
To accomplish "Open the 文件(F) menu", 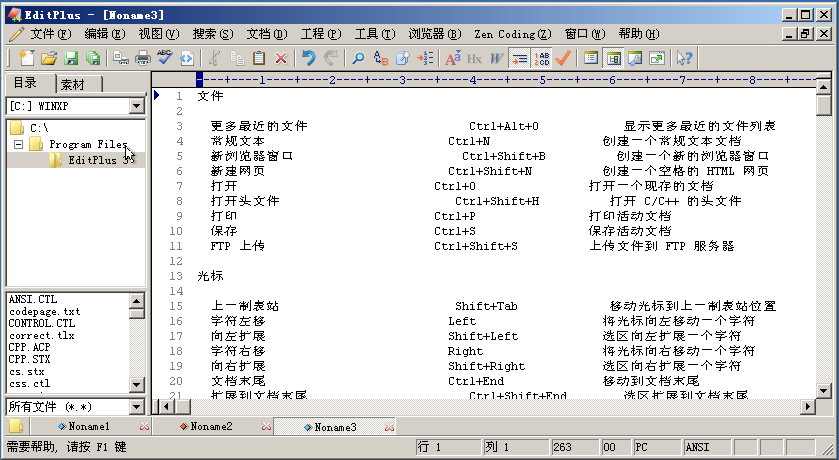I will click(x=50, y=34).
